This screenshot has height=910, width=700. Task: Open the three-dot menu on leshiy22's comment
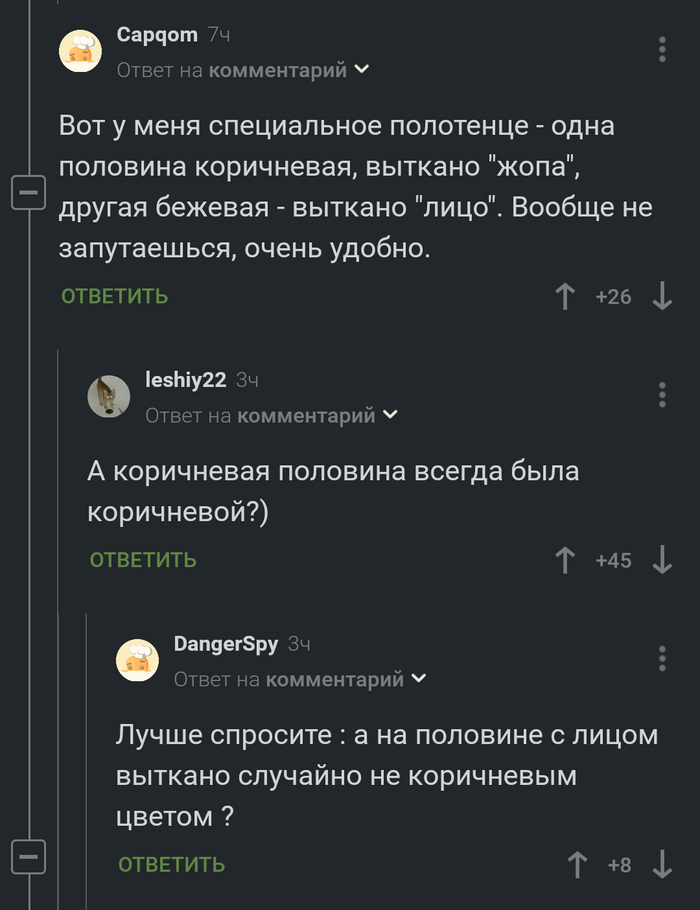(x=661, y=392)
